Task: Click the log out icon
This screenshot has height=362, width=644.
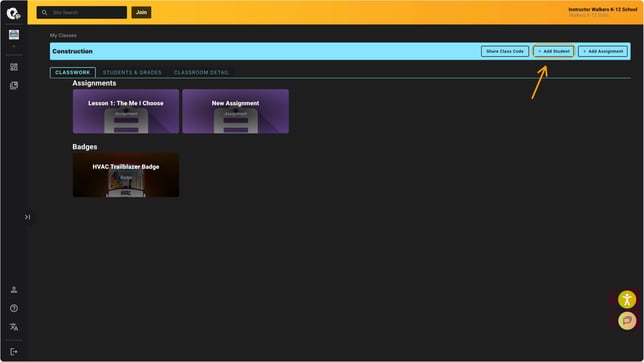Action: coord(14,352)
